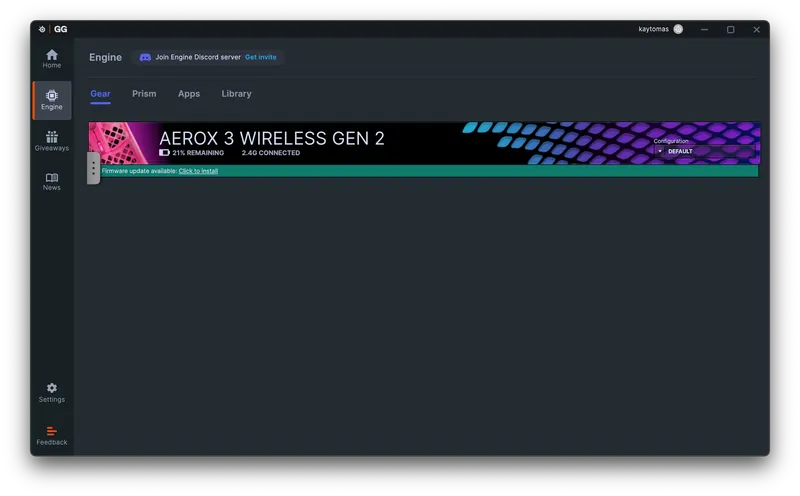Open the three-dot device drag handle
This screenshot has height=496, width=800.
(x=93, y=168)
